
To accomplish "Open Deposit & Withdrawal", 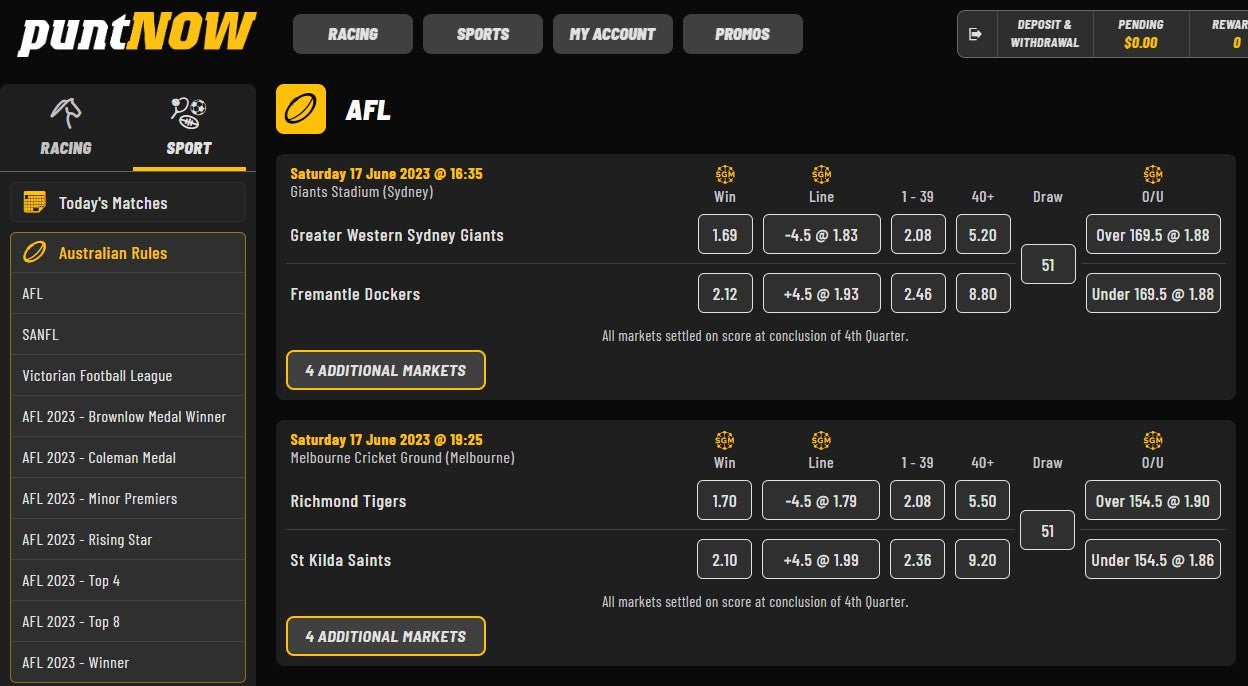I will tap(1045, 34).
